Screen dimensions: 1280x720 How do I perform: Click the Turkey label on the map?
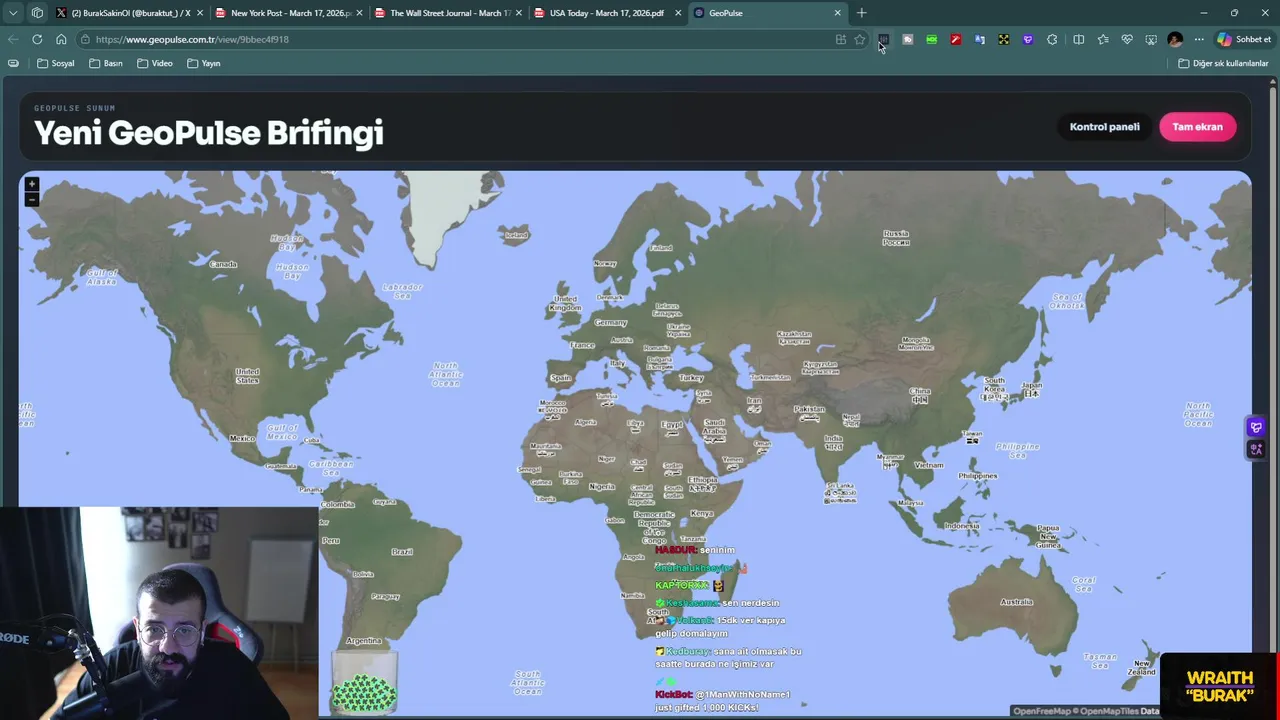(x=691, y=378)
